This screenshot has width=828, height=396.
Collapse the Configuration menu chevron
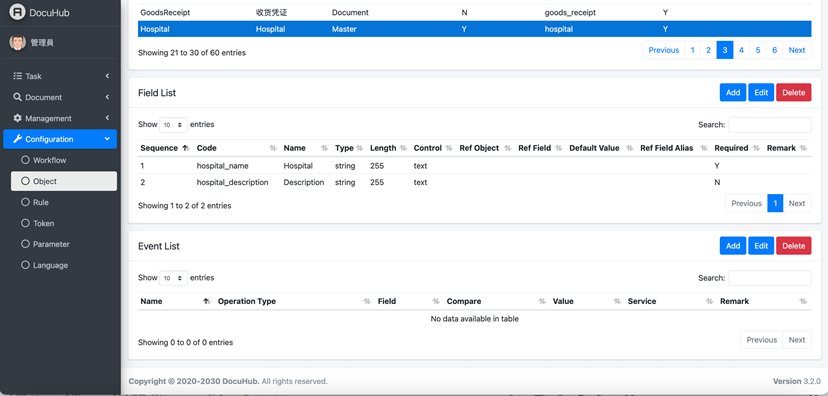pos(107,139)
